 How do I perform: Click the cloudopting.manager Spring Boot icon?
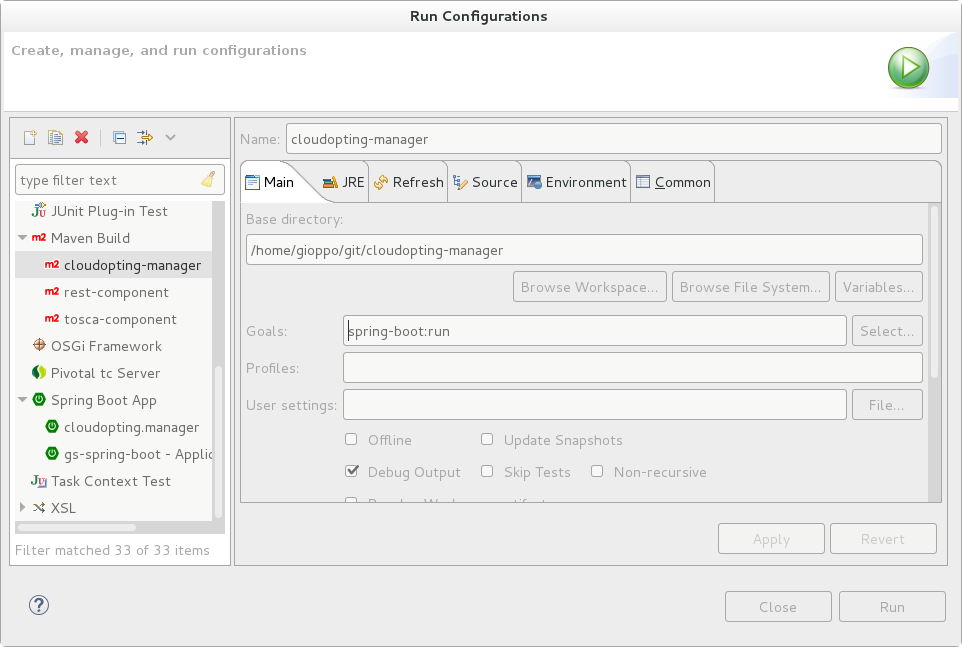[x=52, y=426]
